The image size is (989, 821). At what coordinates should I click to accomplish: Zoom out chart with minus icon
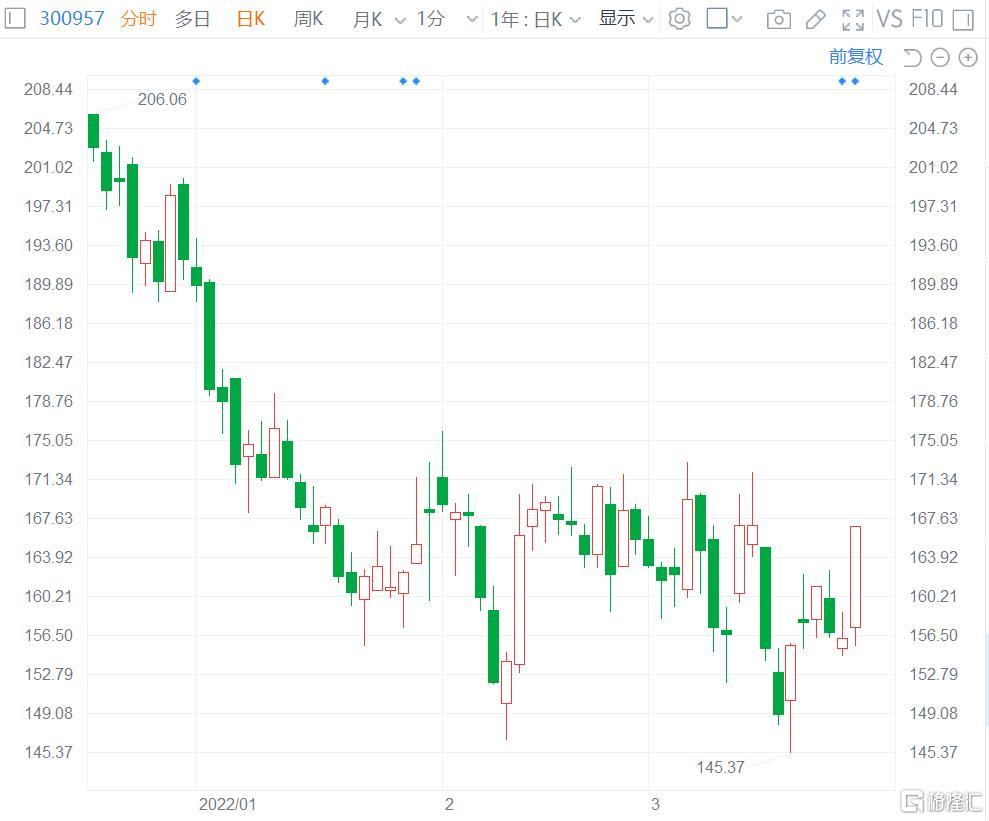click(x=940, y=57)
